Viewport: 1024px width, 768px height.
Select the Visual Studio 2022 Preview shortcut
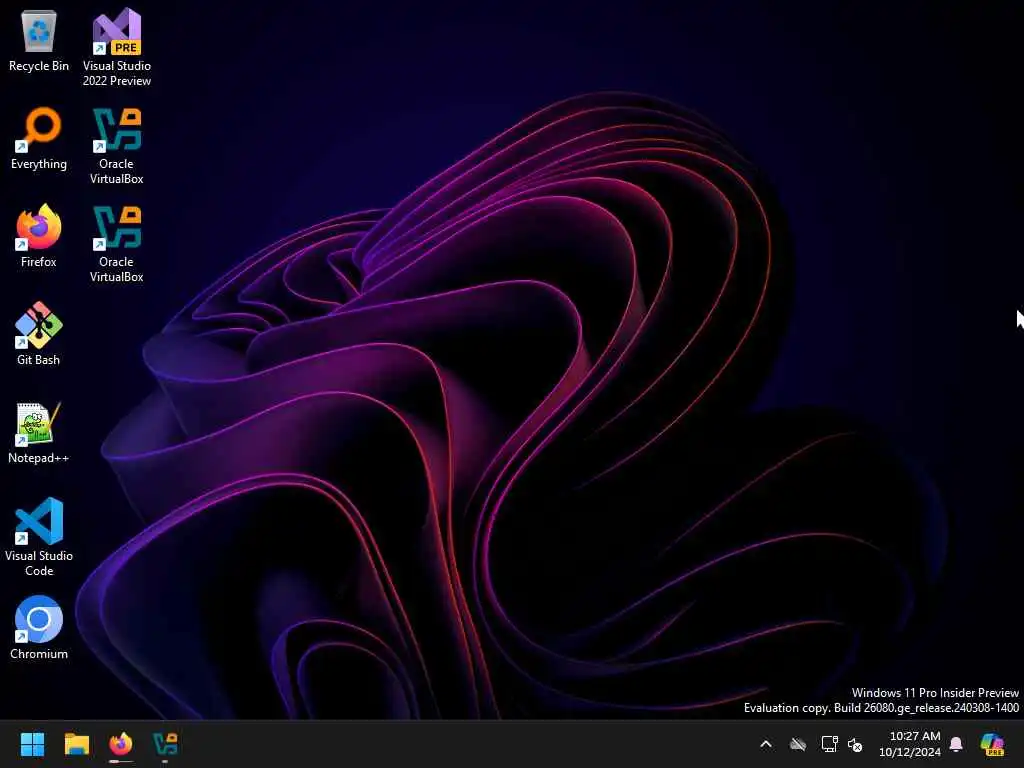pyautogui.click(x=117, y=47)
